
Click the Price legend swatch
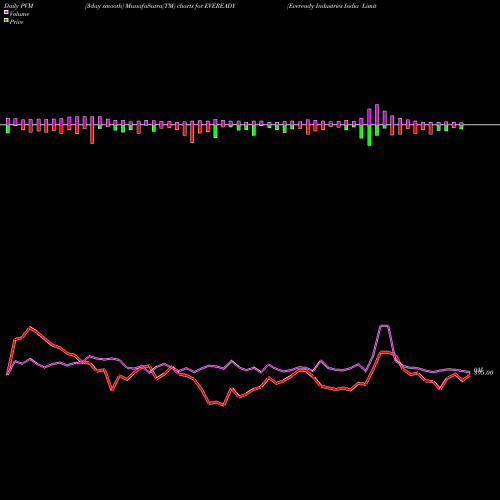pos(6,21)
